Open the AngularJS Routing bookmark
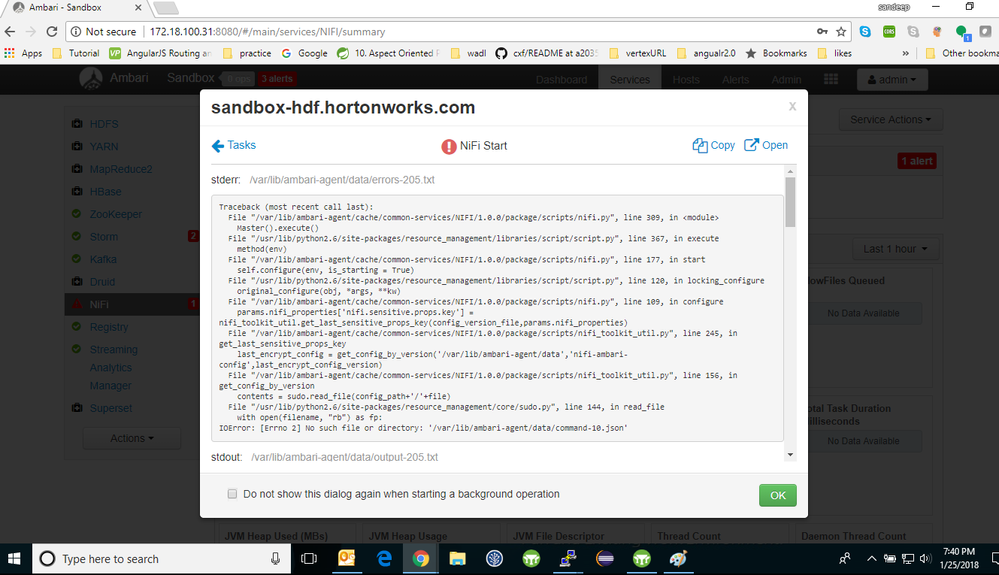This screenshot has width=999, height=575. point(161,53)
